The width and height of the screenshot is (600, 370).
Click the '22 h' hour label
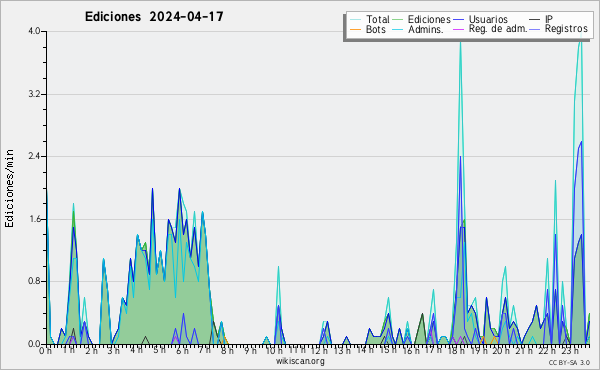click(546, 351)
